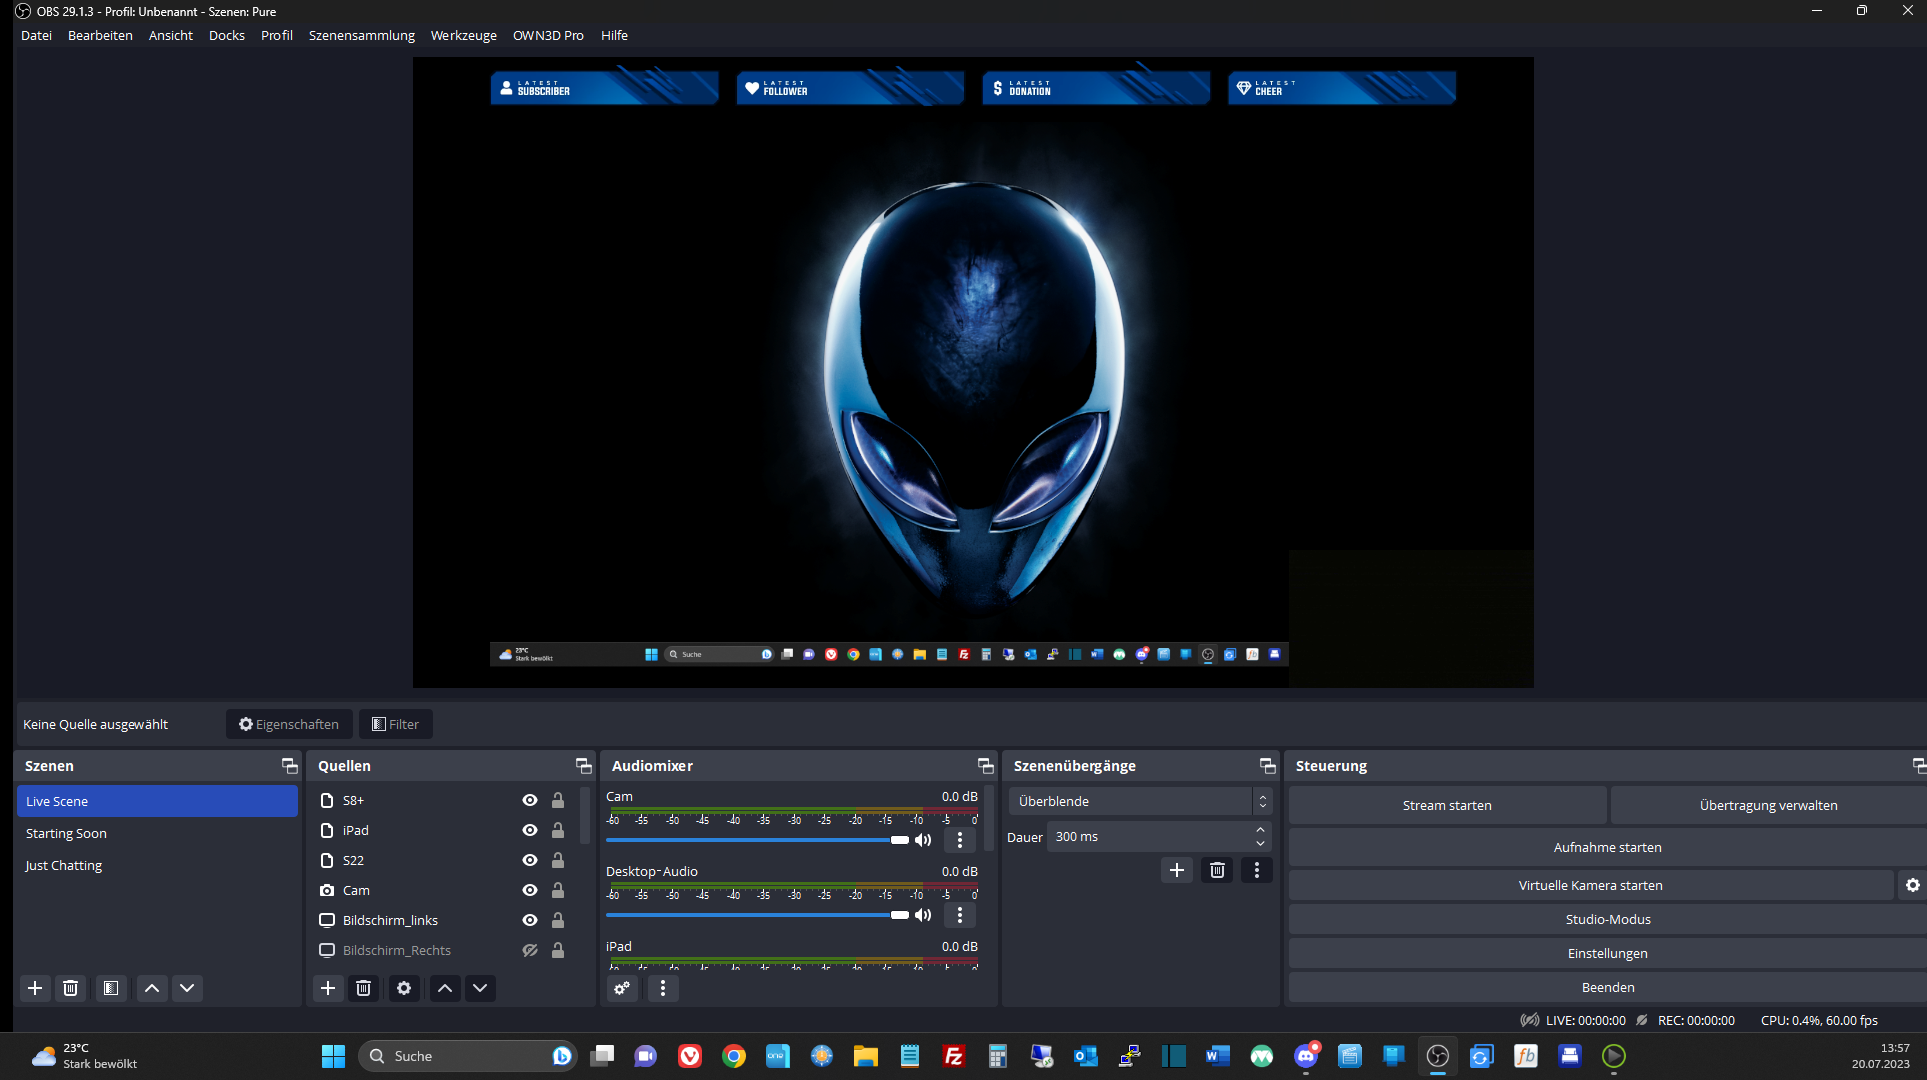Move scene down arrow in Szenen panel
Image resolution: width=1927 pixels, height=1080 pixels.
(x=187, y=988)
